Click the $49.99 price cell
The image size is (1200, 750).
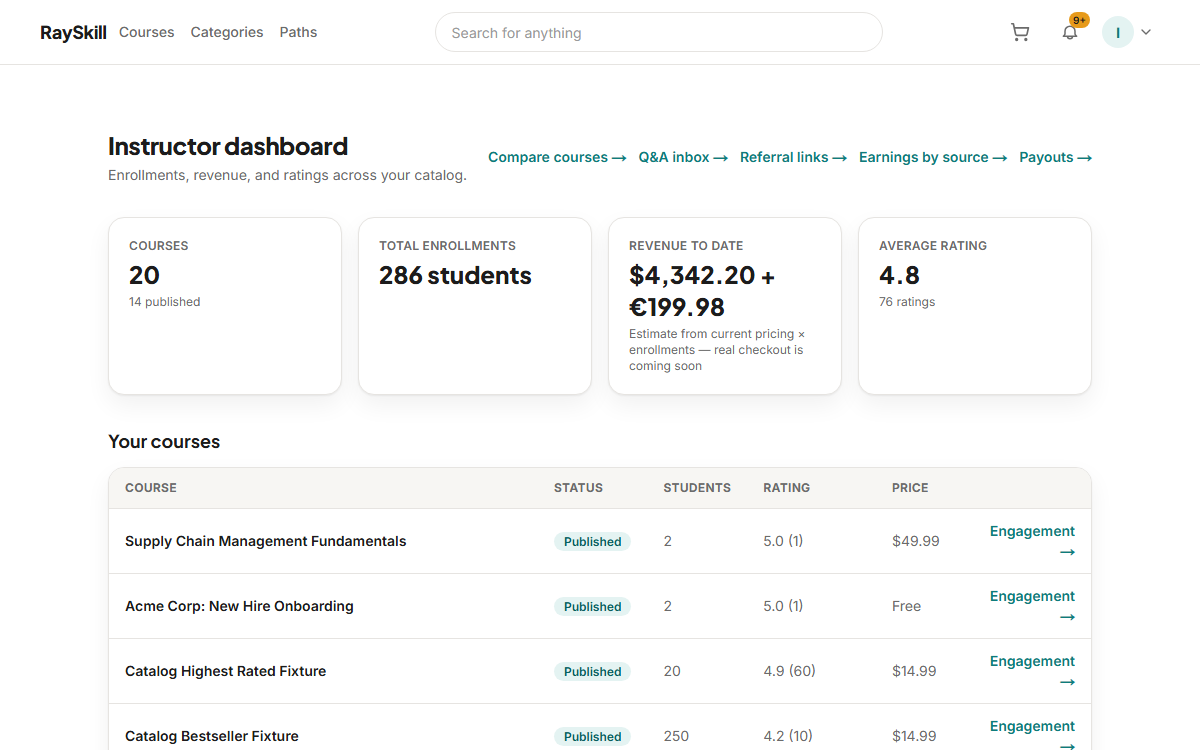(x=916, y=541)
